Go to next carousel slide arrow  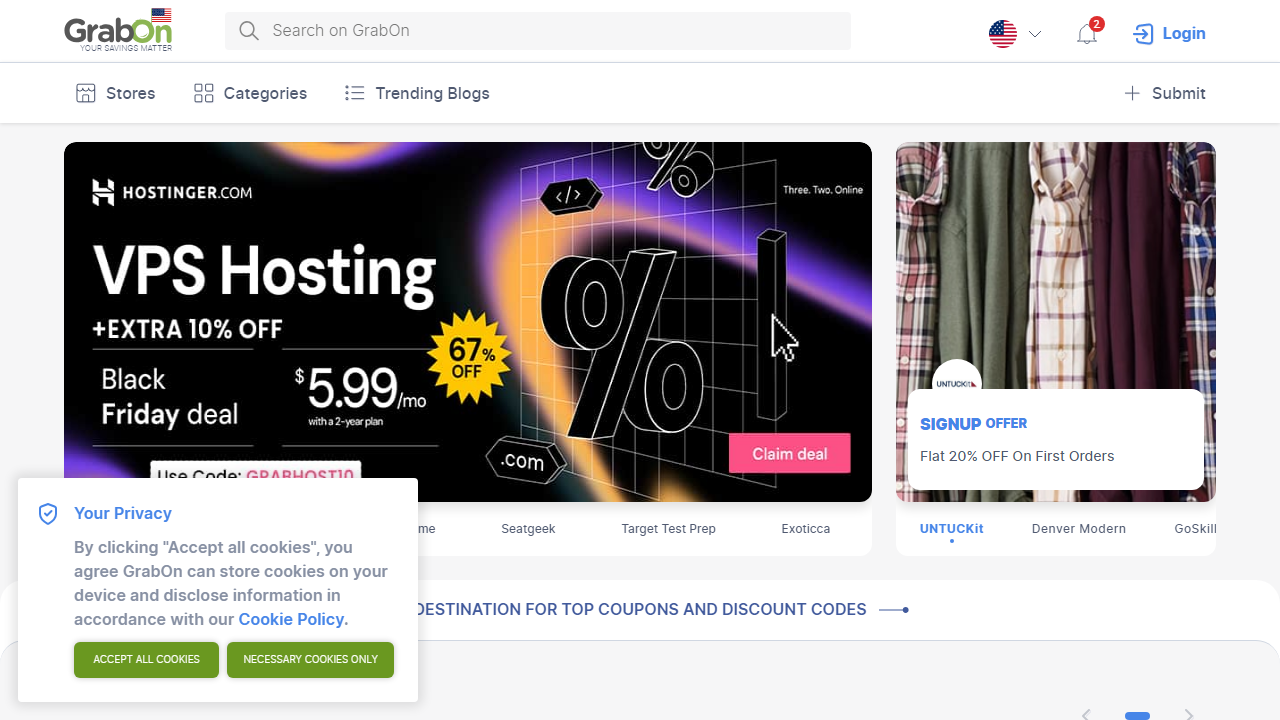point(1189,714)
